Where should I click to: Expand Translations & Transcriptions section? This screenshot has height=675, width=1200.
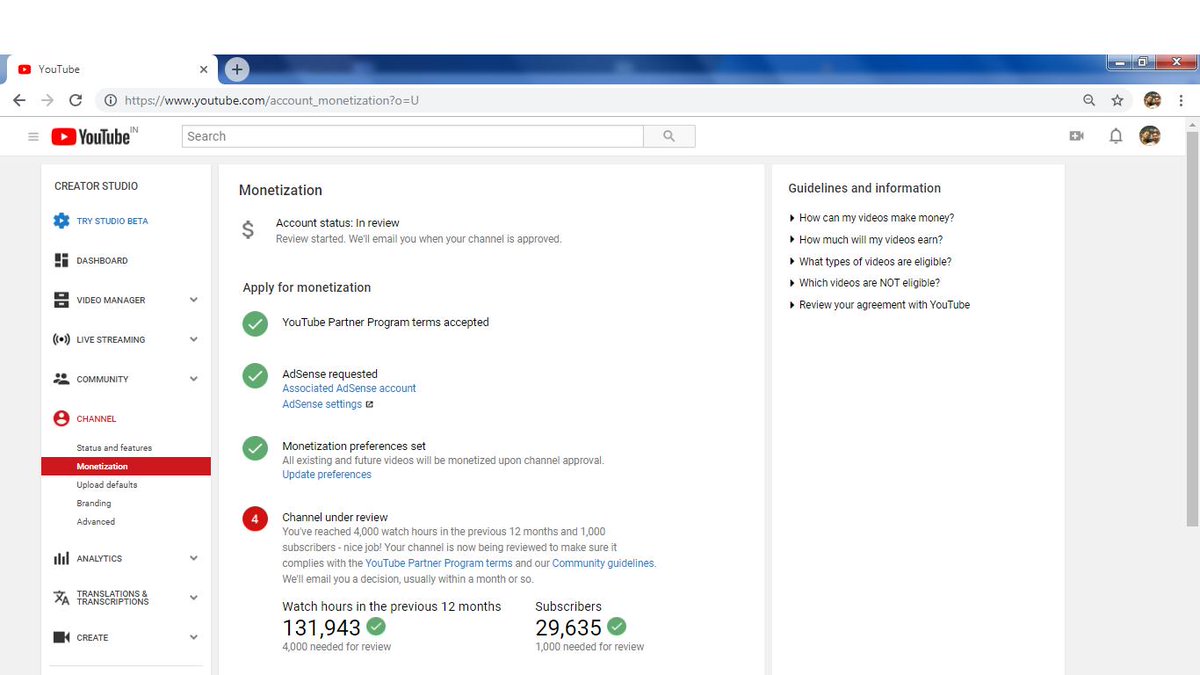[193, 598]
